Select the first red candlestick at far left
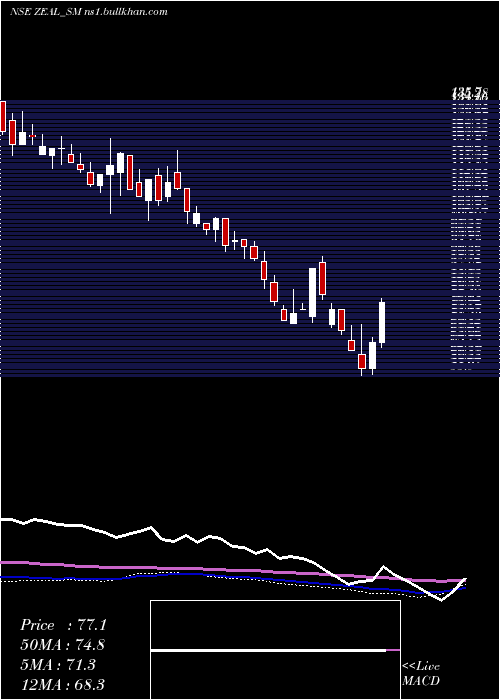 click(3, 117)
